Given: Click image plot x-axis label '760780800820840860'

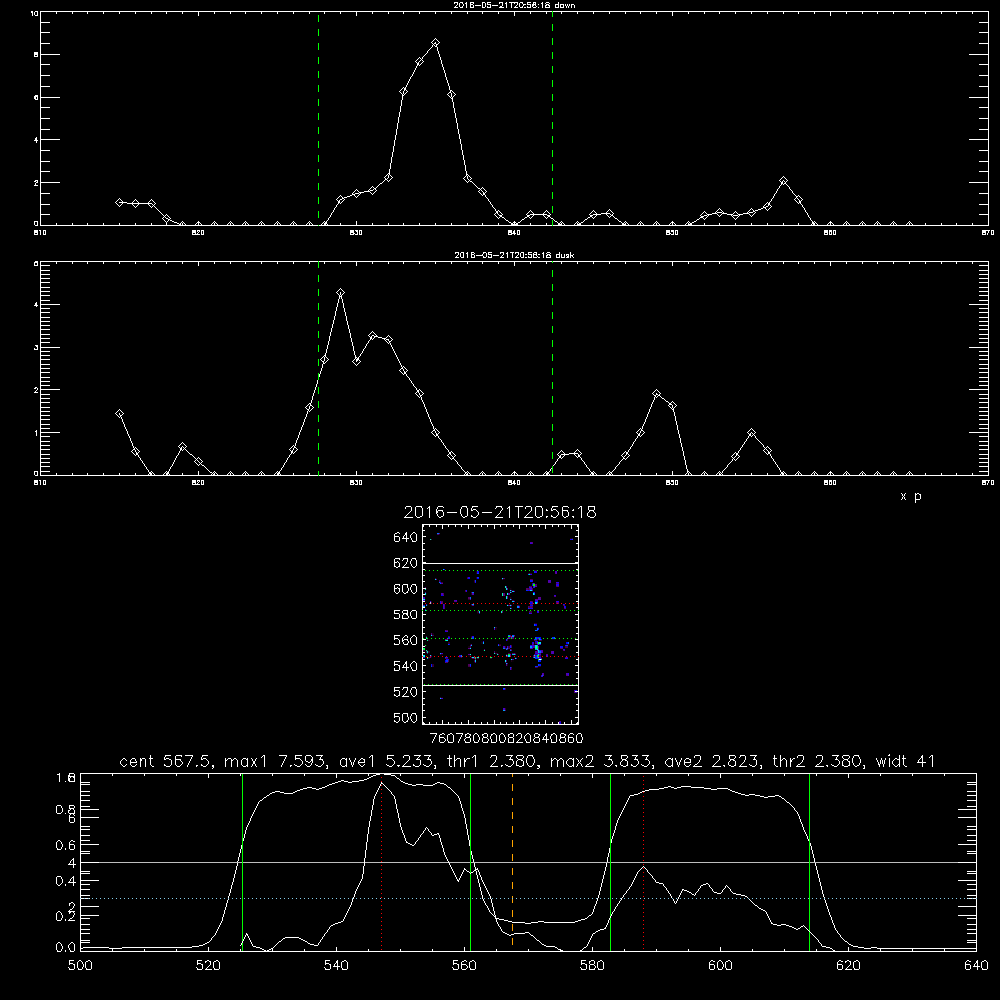Looking at the screenshot, I should tap(506, 738).
